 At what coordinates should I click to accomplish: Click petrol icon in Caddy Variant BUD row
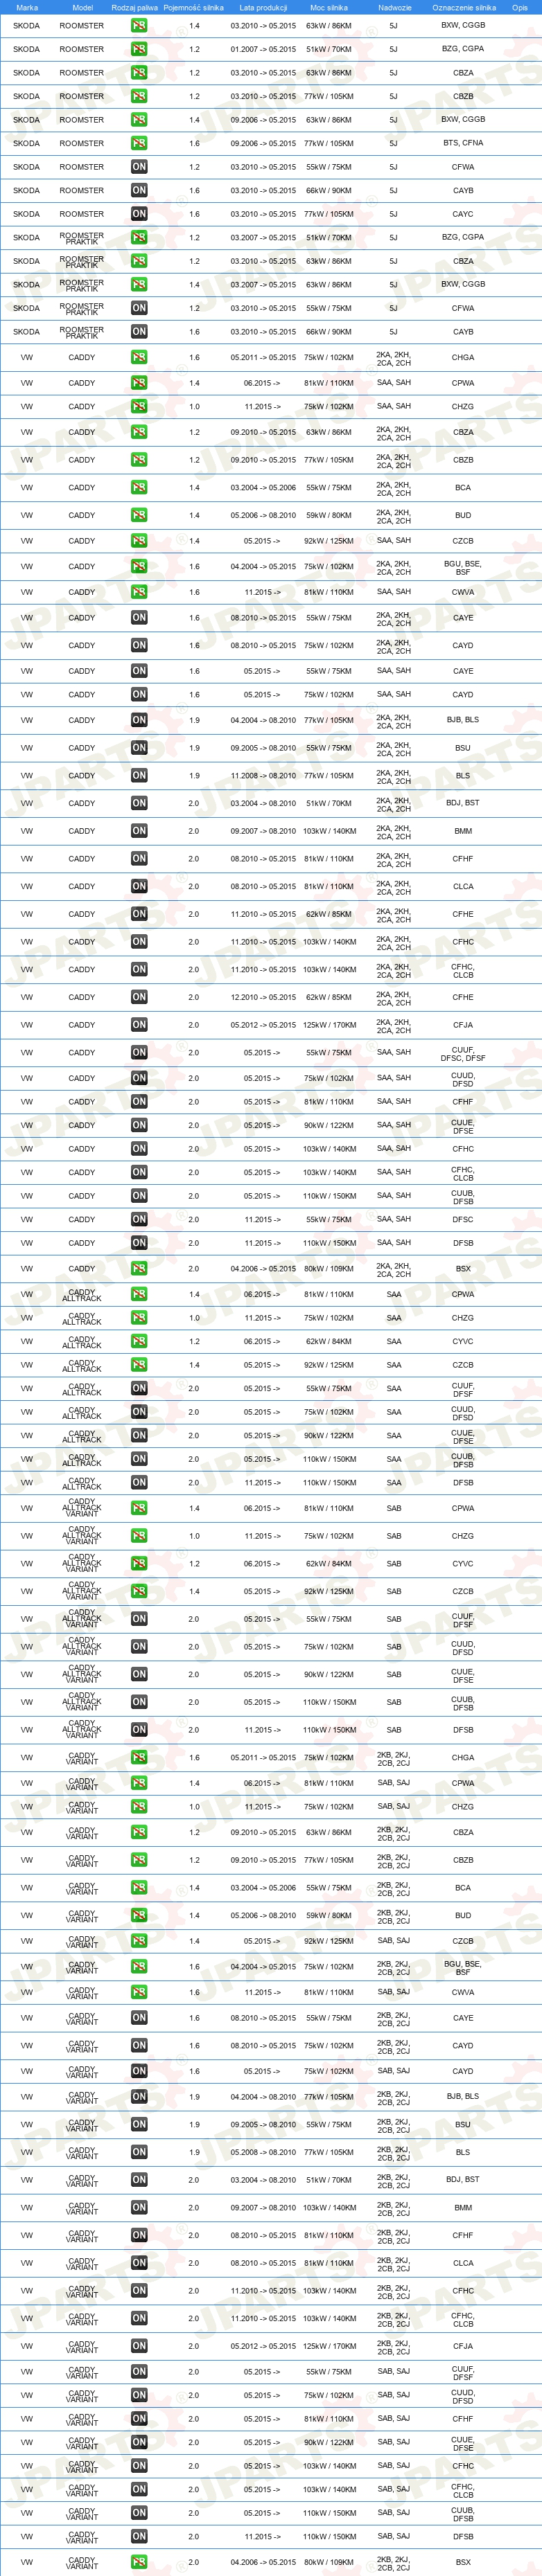coord(139,1915)
